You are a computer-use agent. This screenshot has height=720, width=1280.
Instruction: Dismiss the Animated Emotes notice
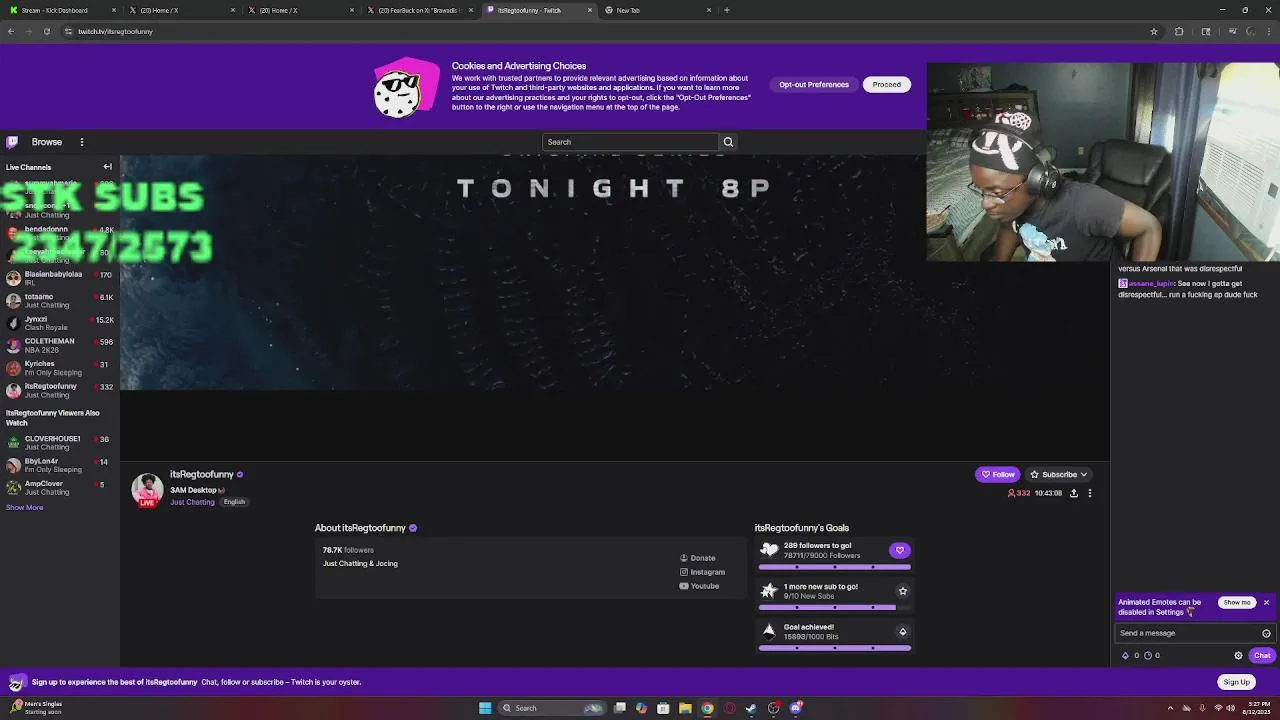pyautogui.click(x=1266, y=603)
